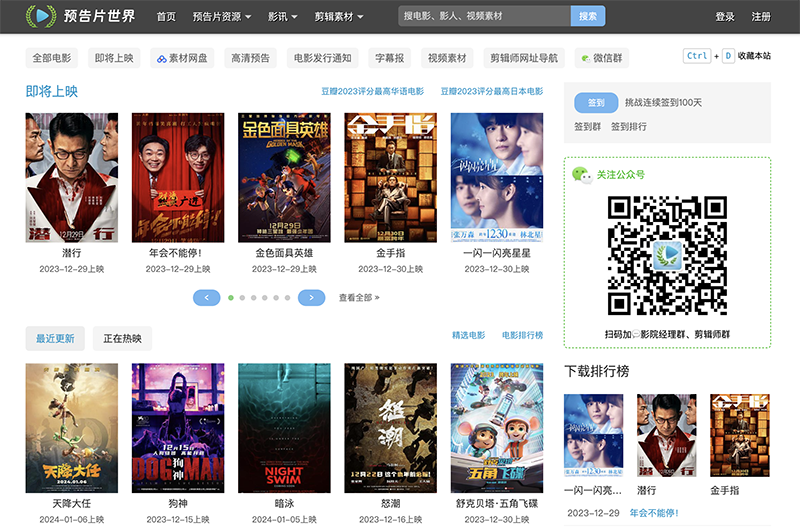Select the fourth carousel page dot

pyautogui.click(x=265, y=297)
